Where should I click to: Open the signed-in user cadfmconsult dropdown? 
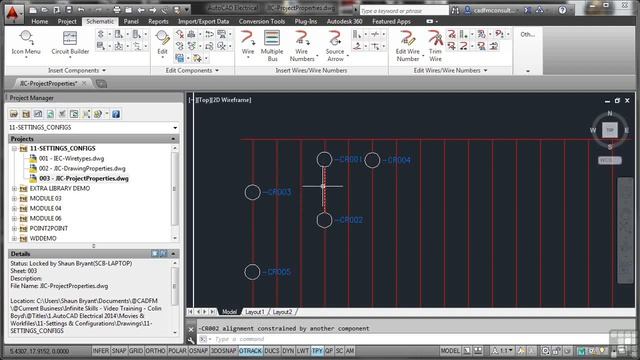(492, 10)
